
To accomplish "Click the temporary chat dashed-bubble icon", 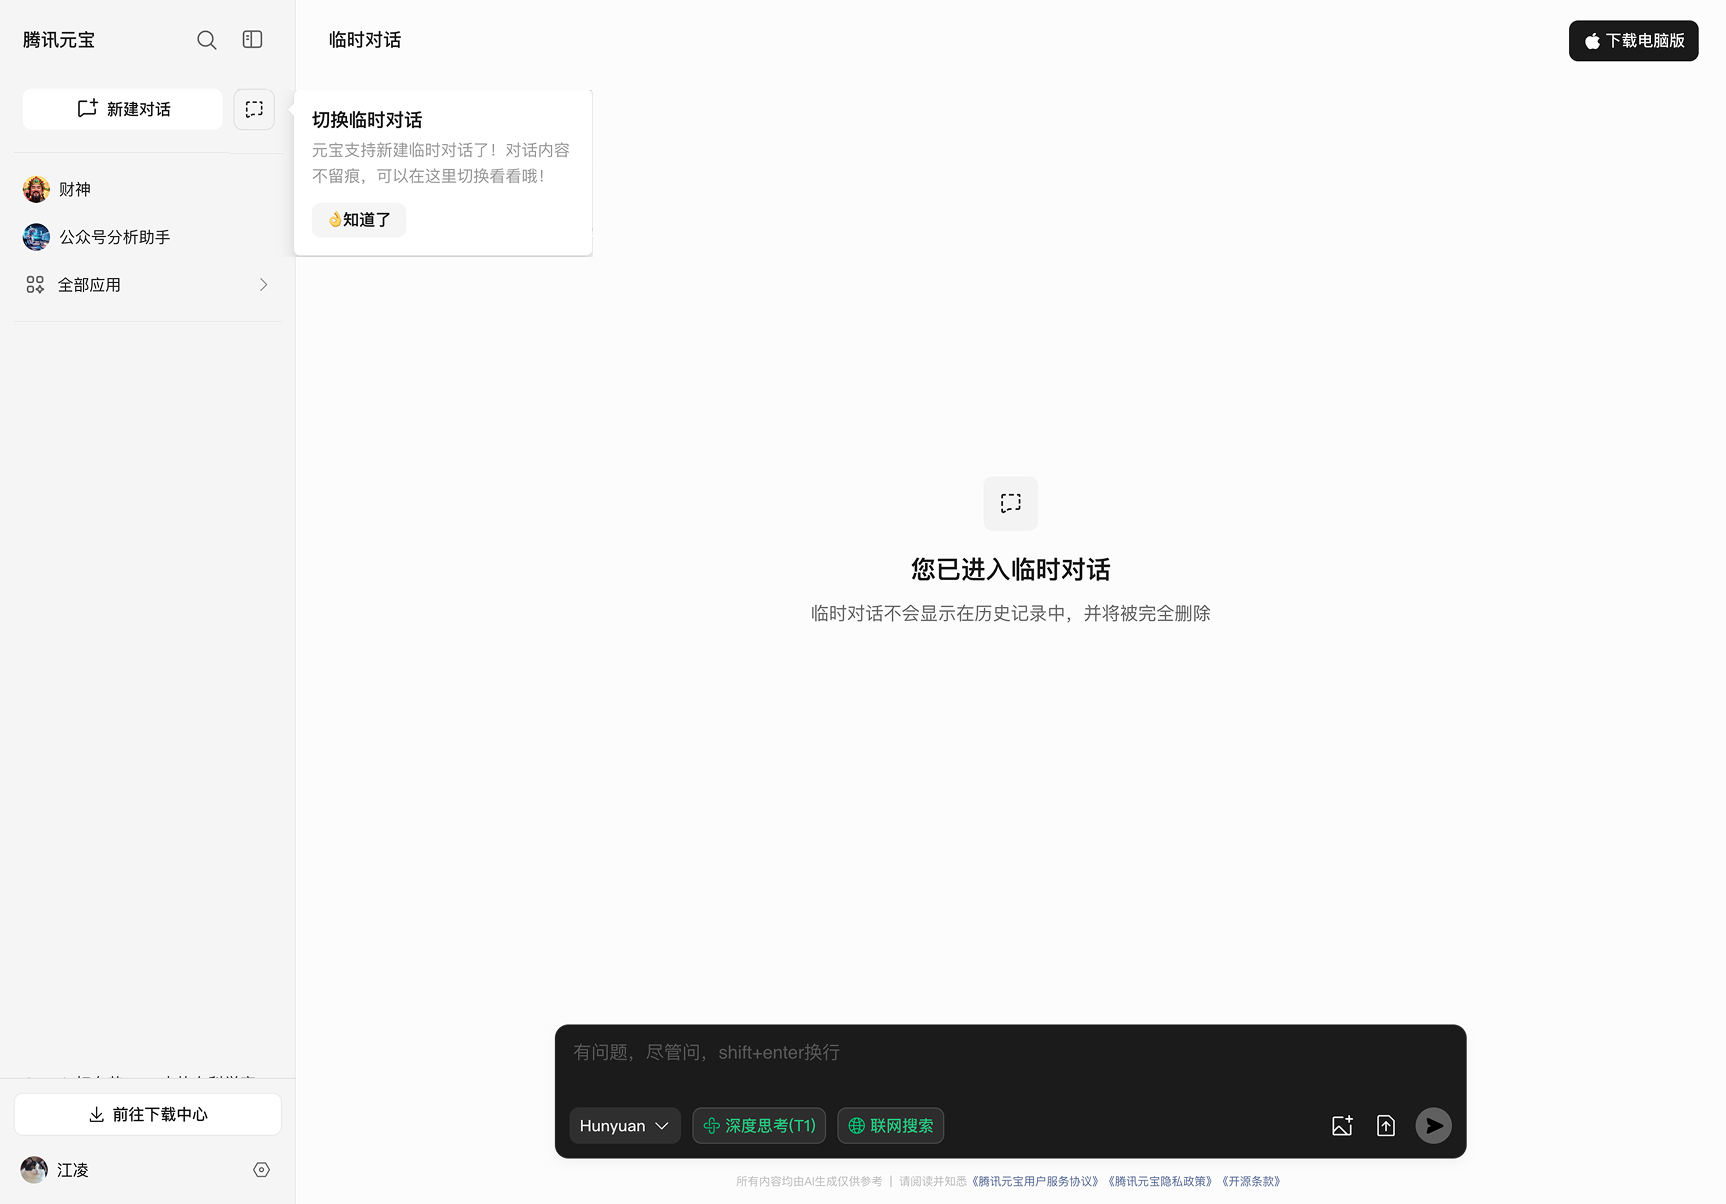I will 254,109.
